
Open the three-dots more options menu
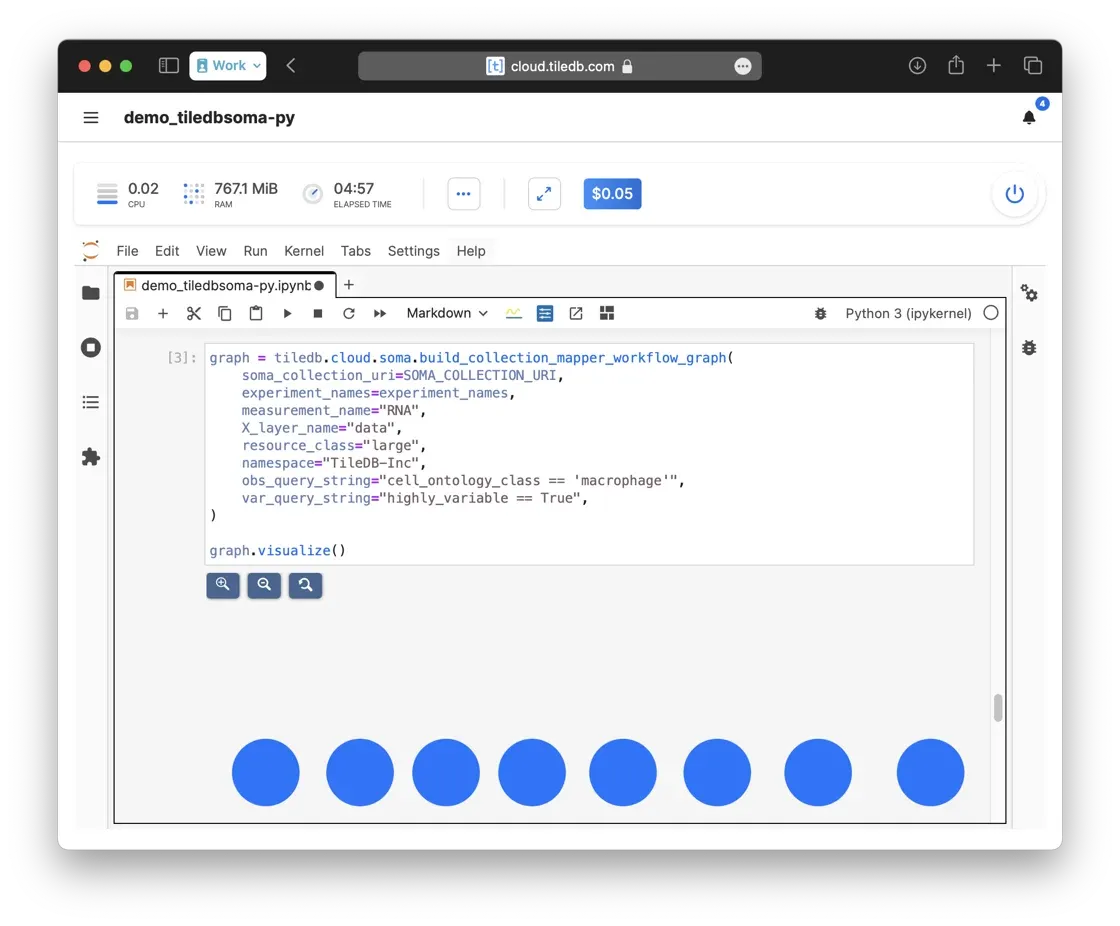pyautogui.click(x=463, y=194)
